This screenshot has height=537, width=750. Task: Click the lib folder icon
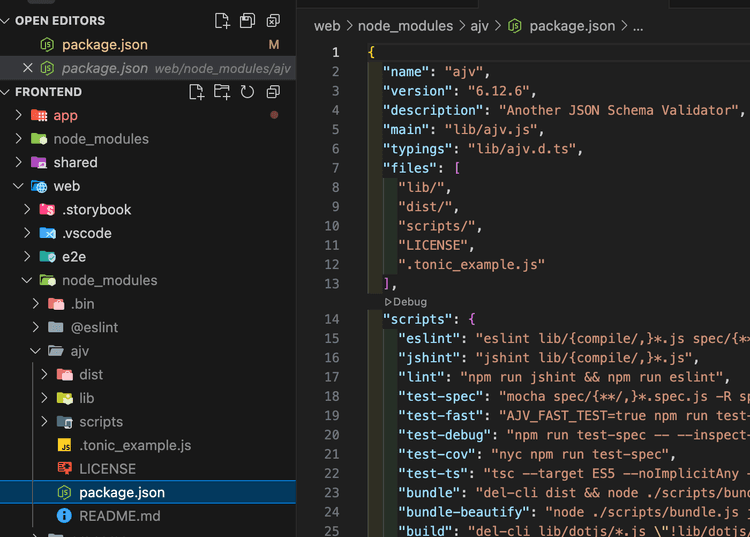[x=65, y=398]
